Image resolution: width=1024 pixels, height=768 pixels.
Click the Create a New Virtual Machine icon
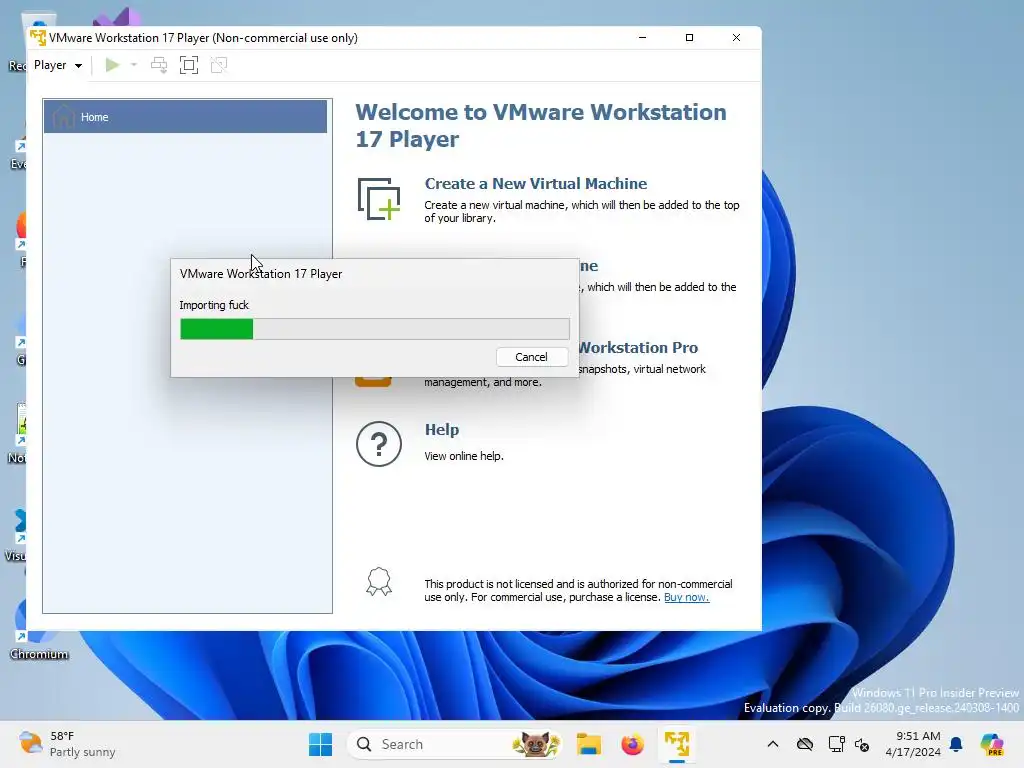click(379, 199)
